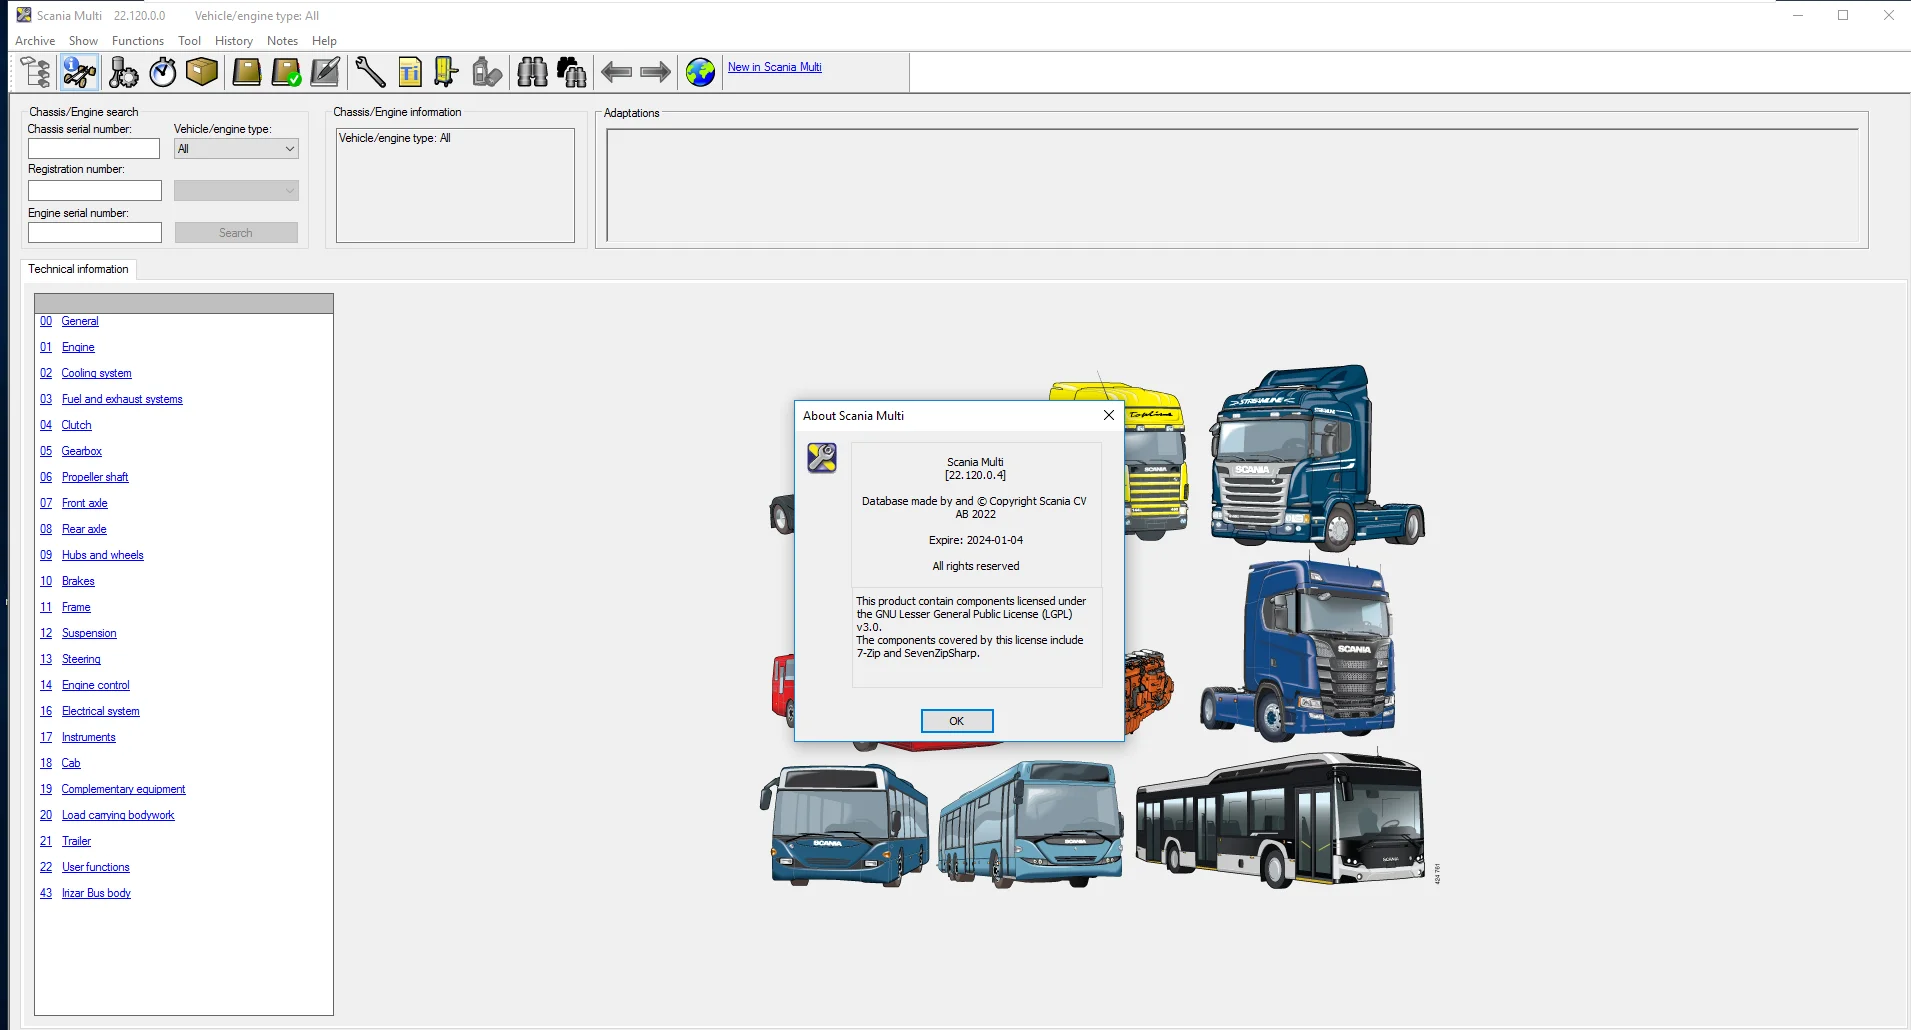Open the Instruments link
Screen dimensions: 1911x1030
pyautogui.click(x=88, y=737)
